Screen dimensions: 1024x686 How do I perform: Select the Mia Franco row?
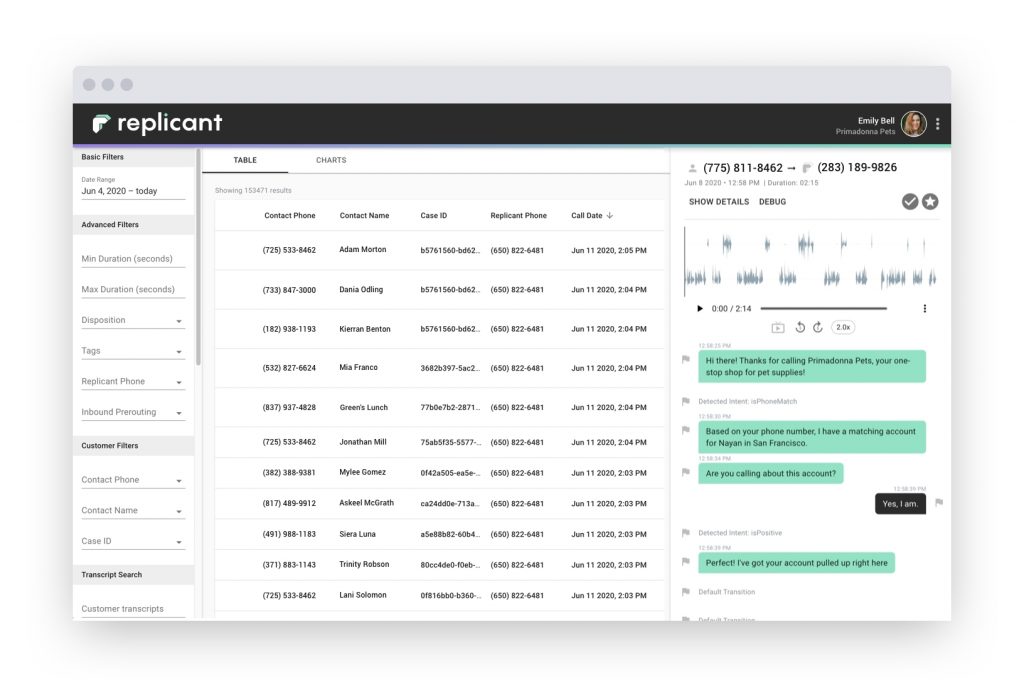click(440, 368)
